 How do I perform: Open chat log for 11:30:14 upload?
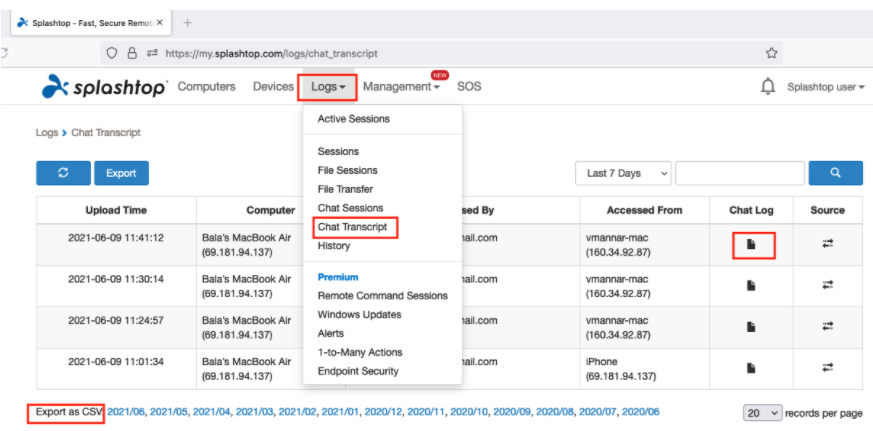pos(751,285)
